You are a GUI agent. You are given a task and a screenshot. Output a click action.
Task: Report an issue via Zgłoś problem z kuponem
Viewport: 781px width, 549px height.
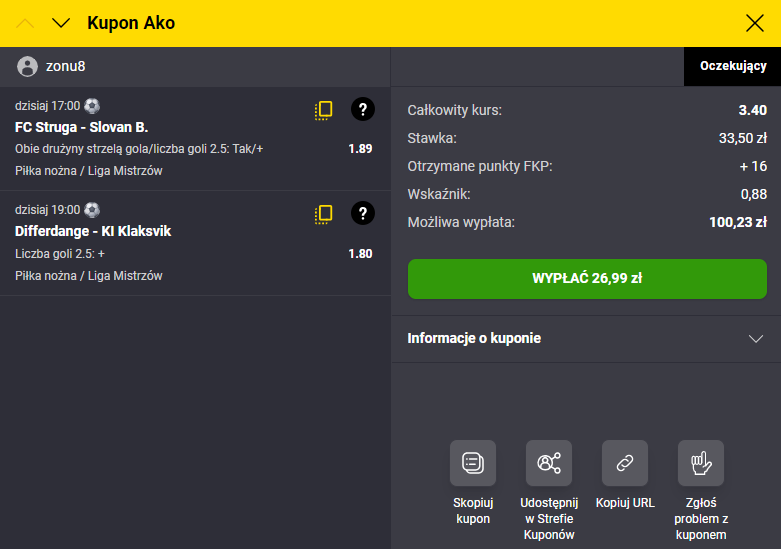701,463
